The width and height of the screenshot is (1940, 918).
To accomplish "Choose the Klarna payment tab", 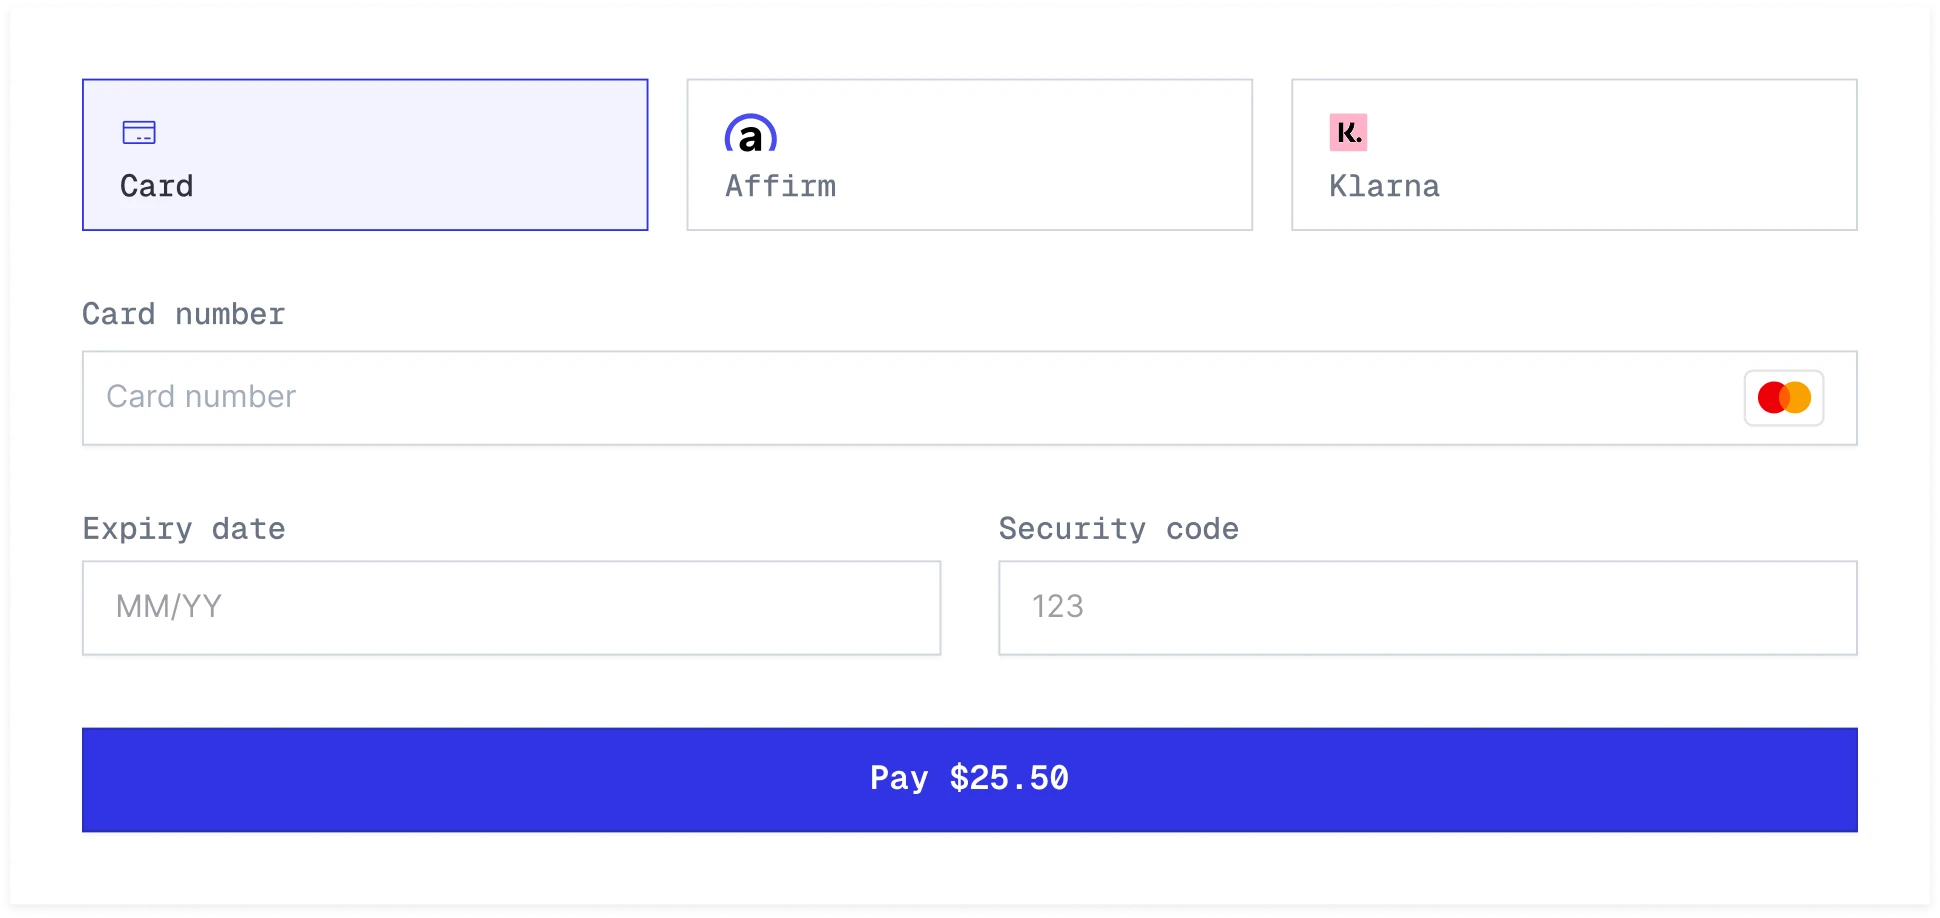I will tap(1574, 155).
